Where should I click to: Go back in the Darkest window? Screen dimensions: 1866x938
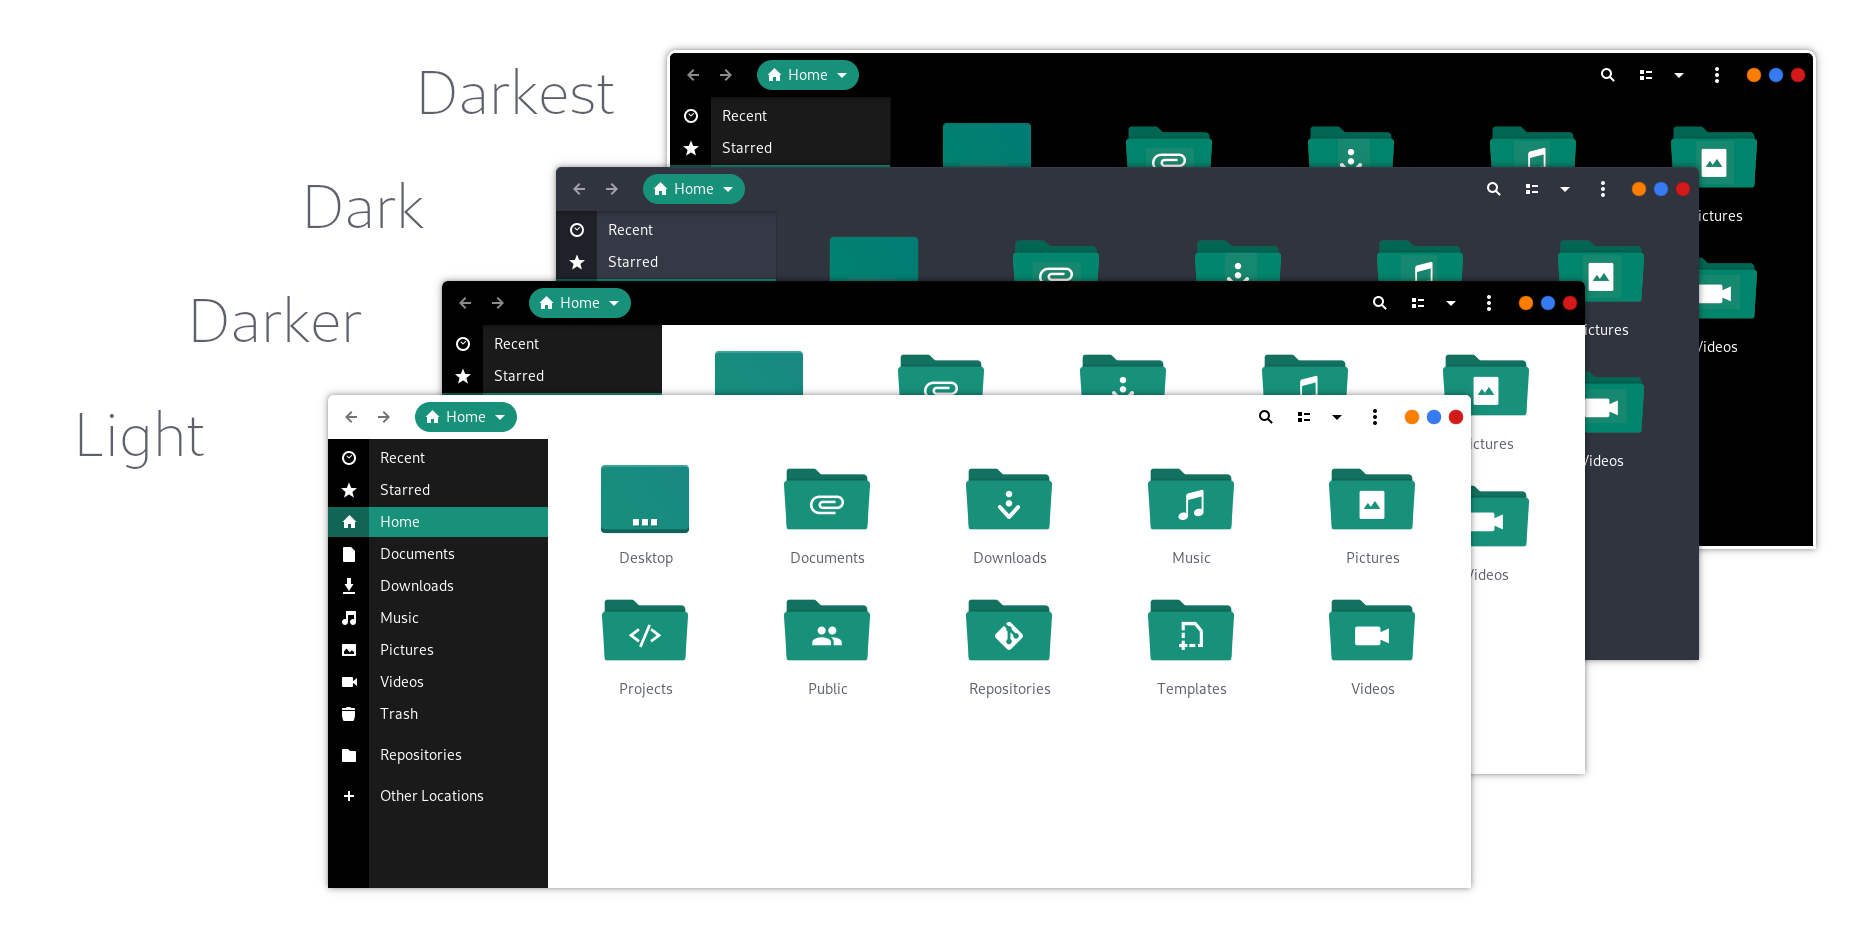tap(693, 75)
